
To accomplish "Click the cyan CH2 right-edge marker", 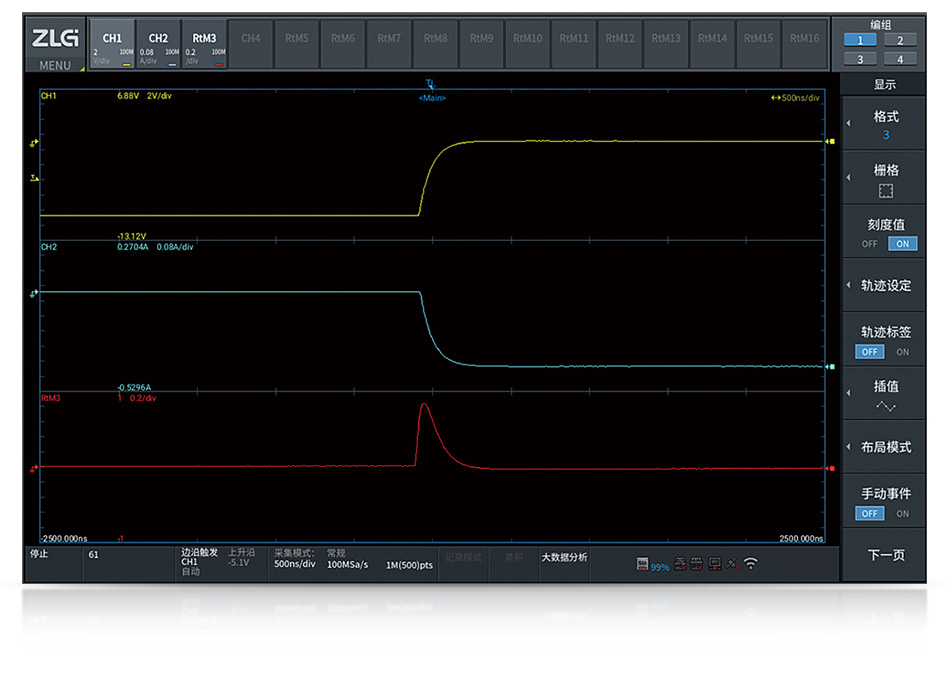I will tap(831, 367).
